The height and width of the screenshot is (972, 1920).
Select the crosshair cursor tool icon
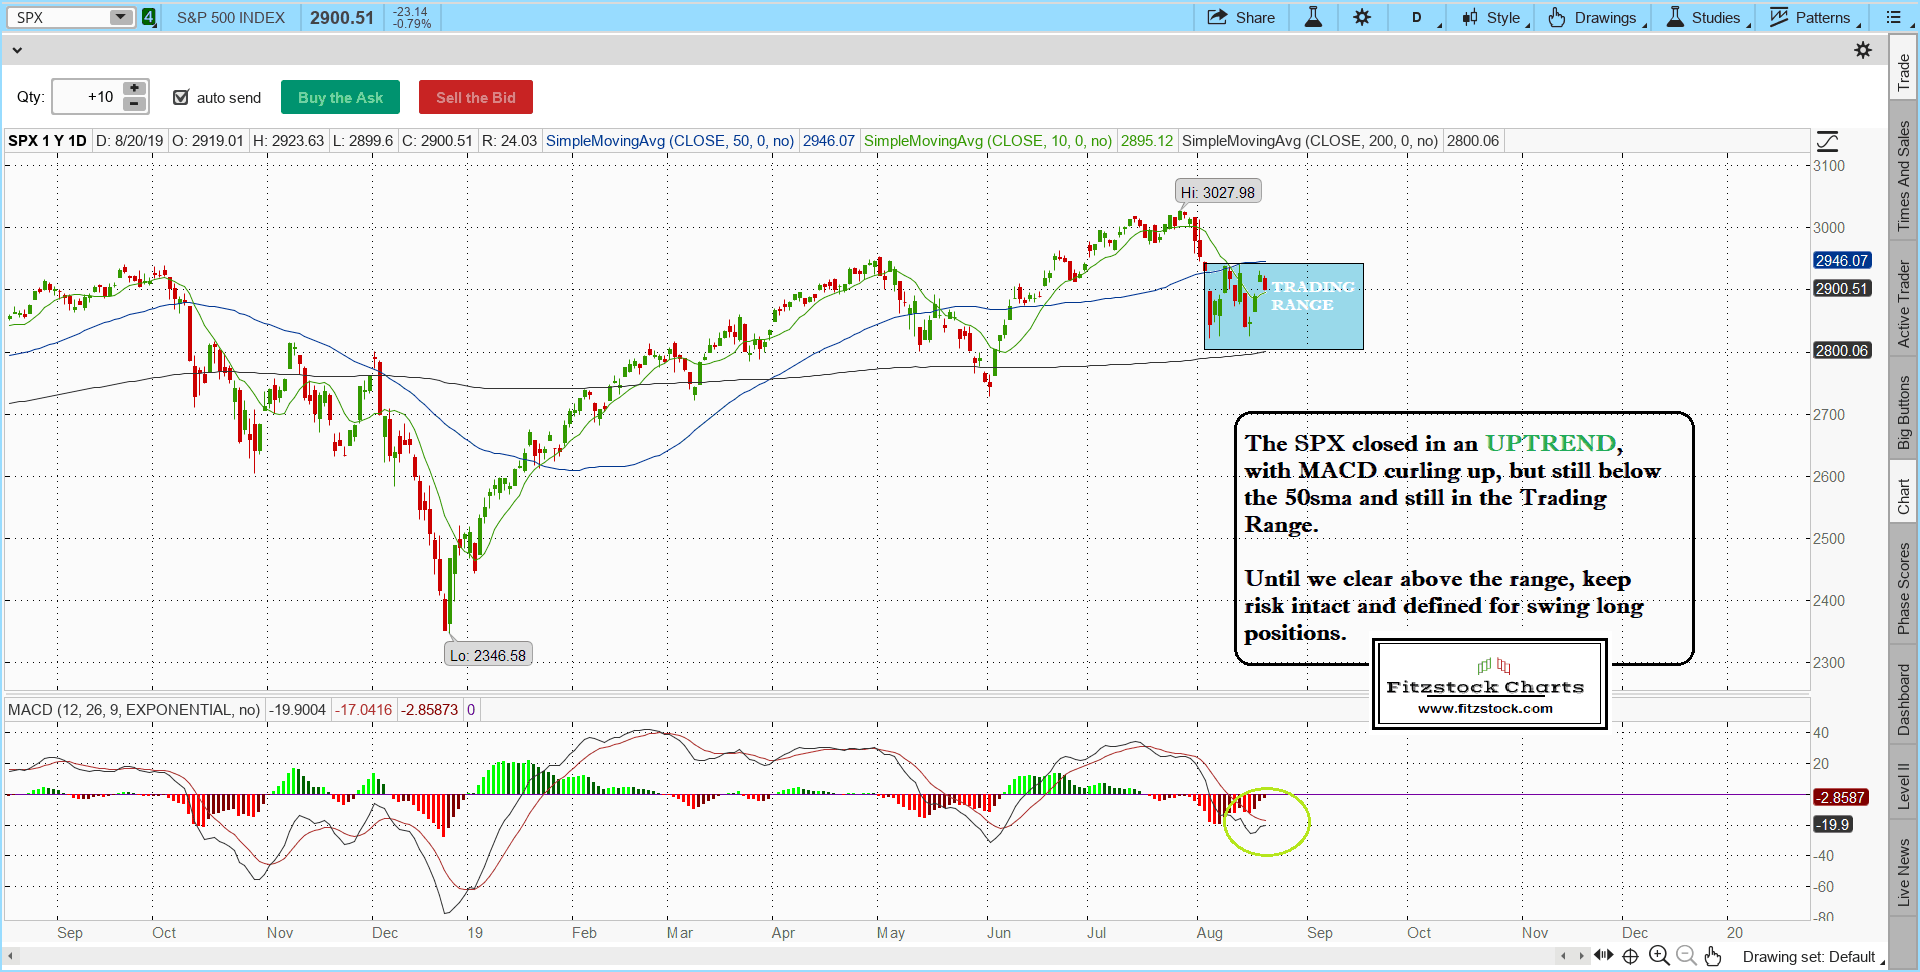(1630, 956)
